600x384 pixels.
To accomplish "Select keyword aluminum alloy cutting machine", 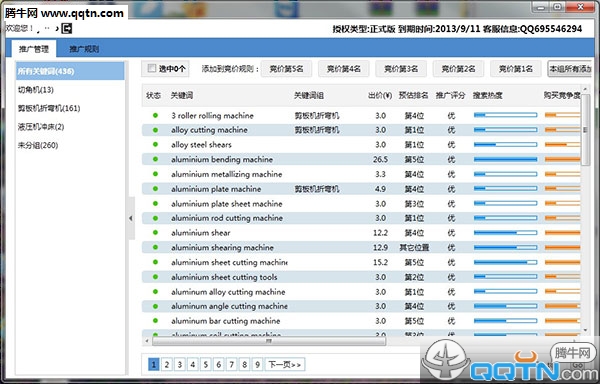I will [228, 292].
